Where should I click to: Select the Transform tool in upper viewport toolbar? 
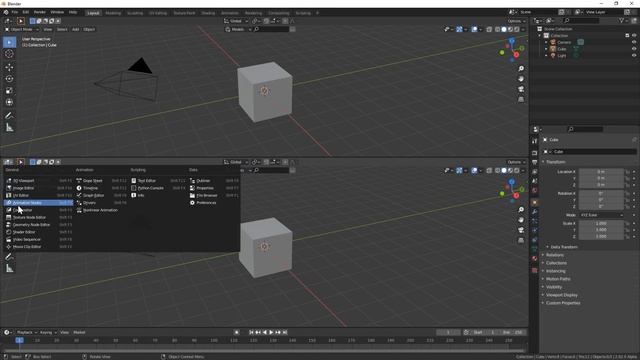tap(9, 102)
